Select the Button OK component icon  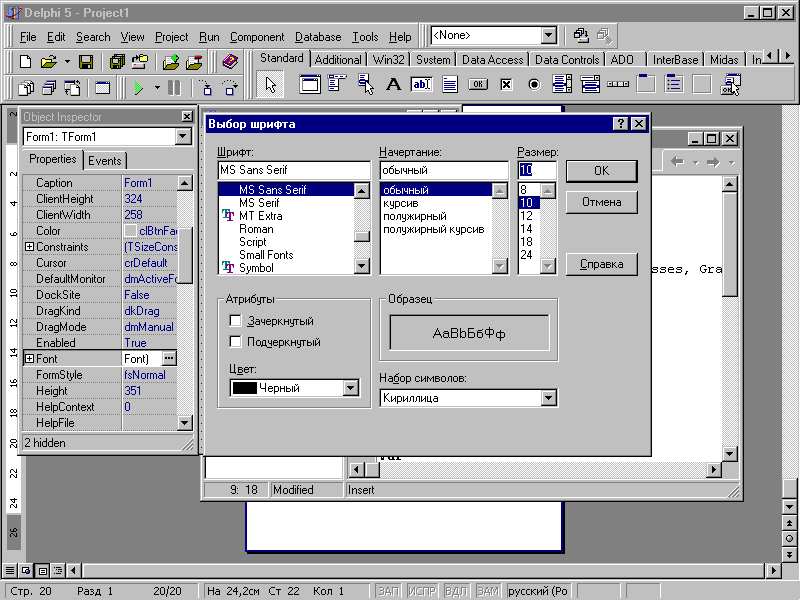[x=478, y=84]
